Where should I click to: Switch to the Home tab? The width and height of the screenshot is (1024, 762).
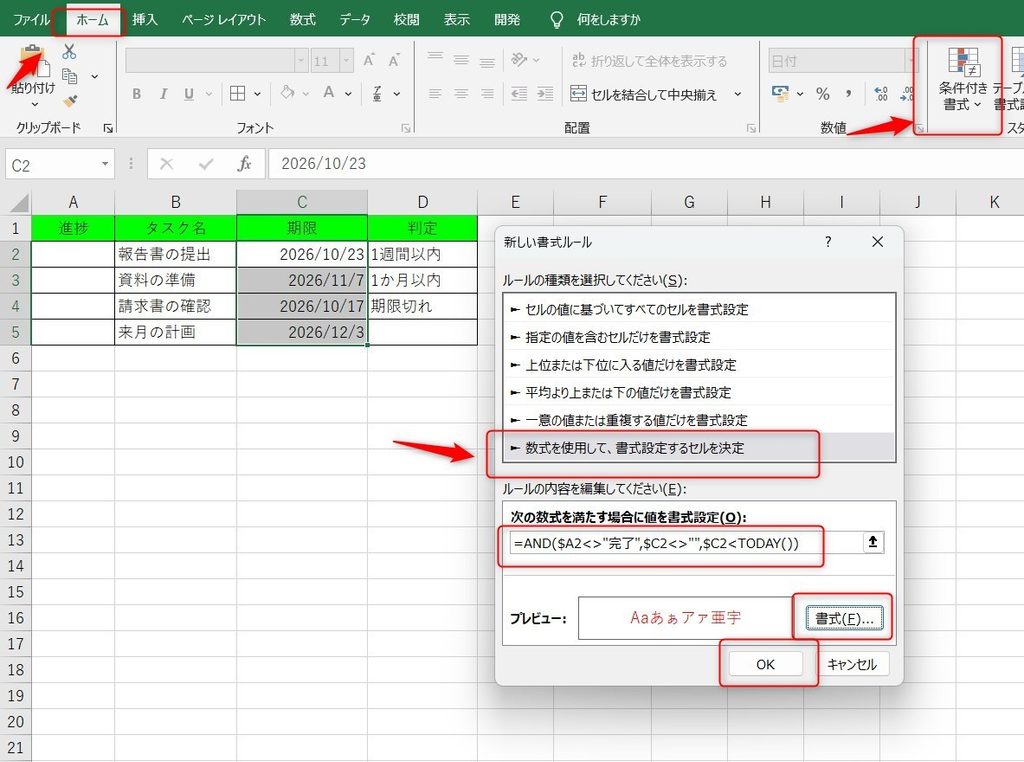click(x=92, y=20)
